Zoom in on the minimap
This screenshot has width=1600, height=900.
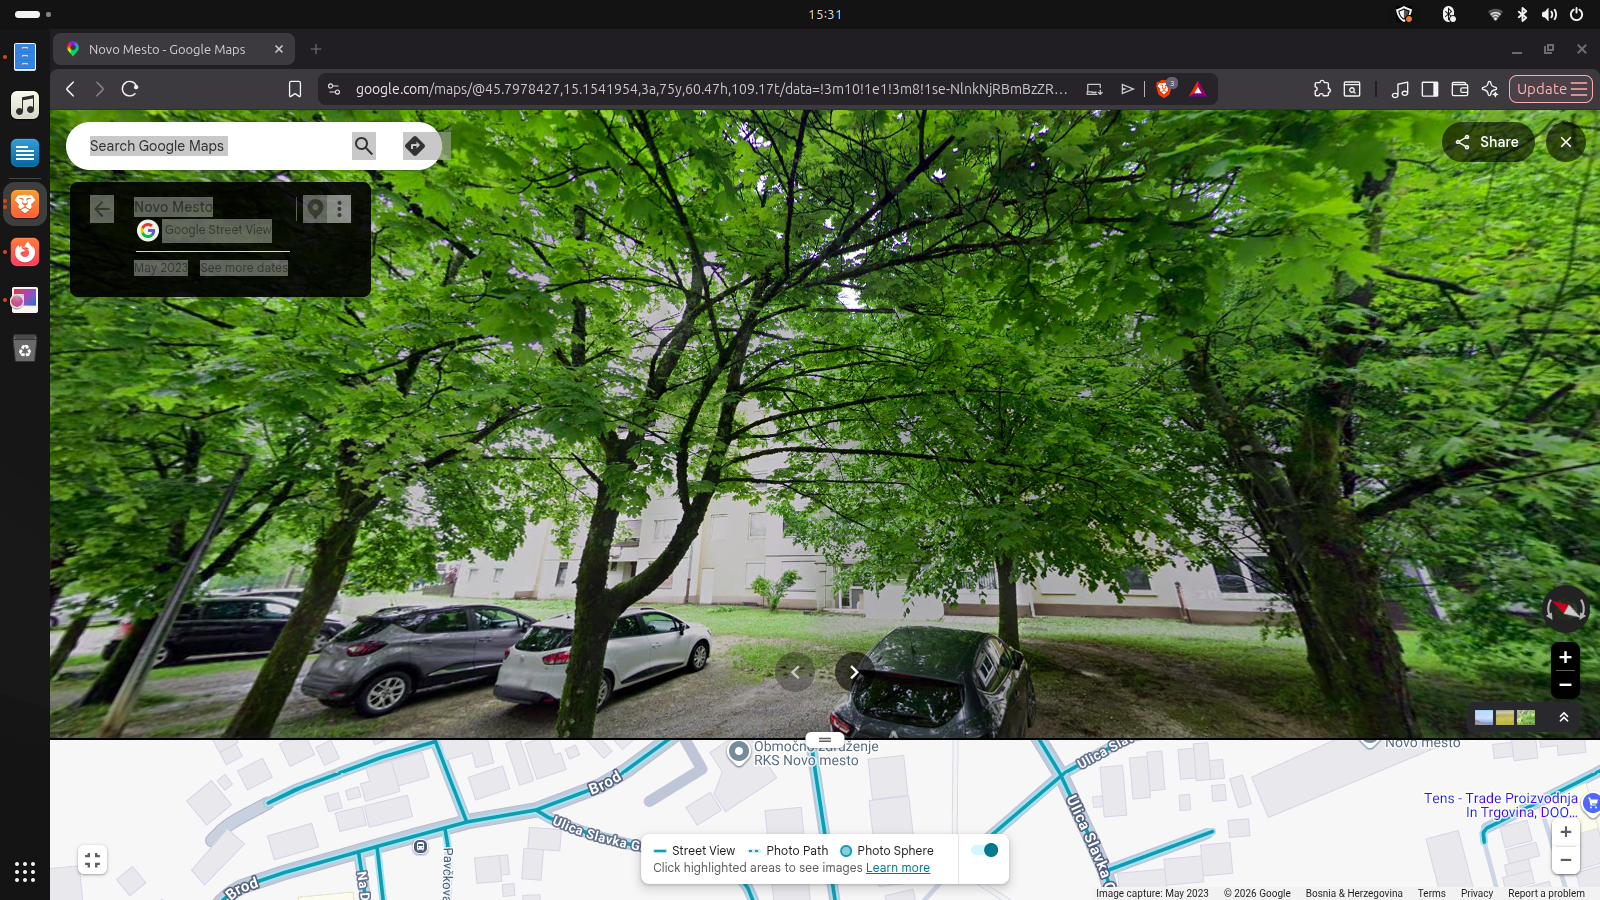click(1566, 832)
